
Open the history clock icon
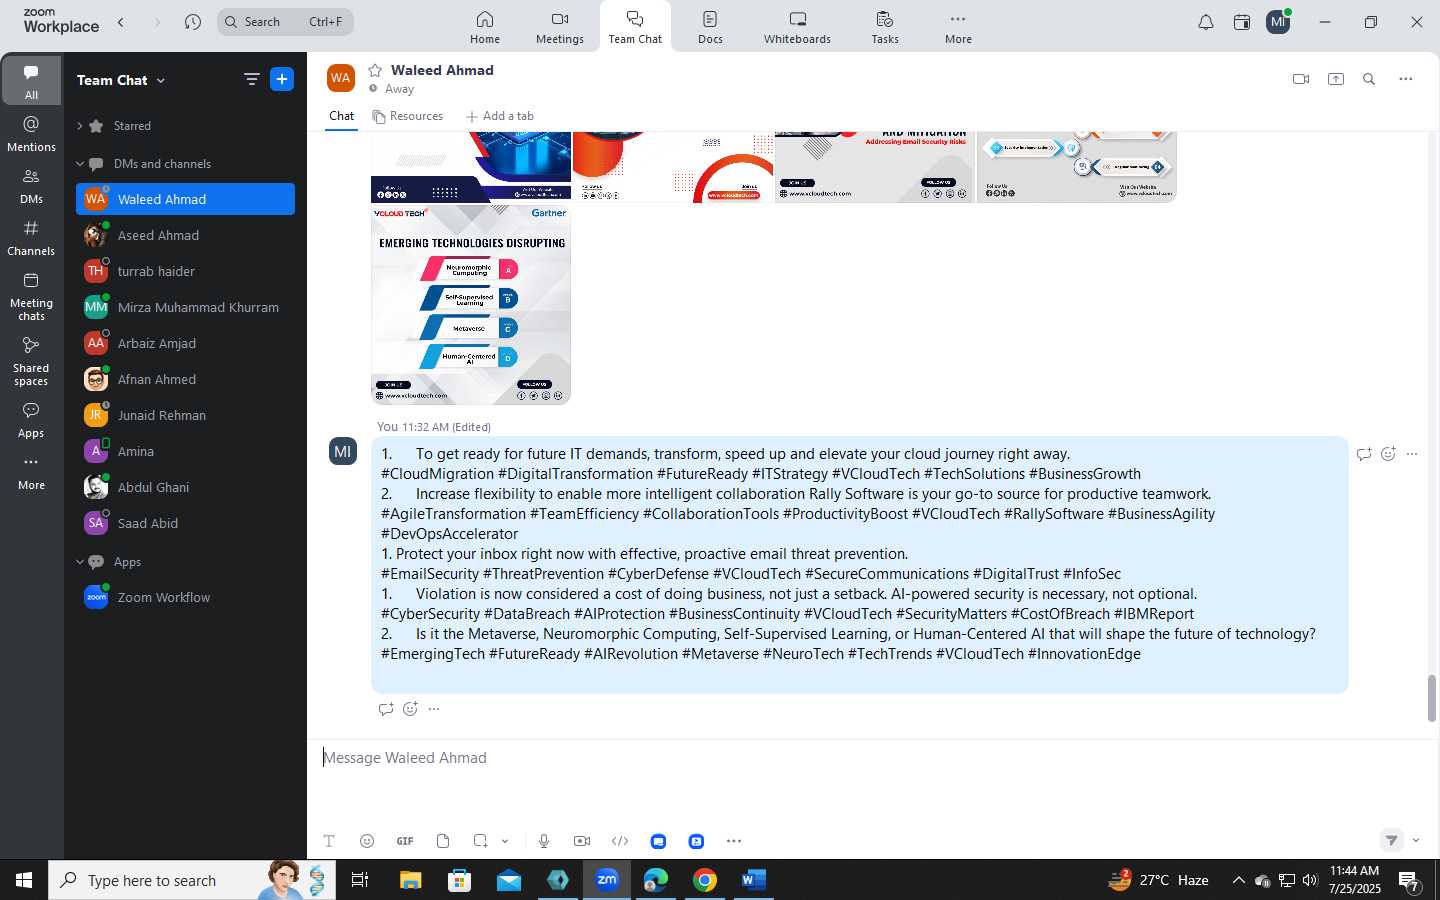(x=193, y=22)
